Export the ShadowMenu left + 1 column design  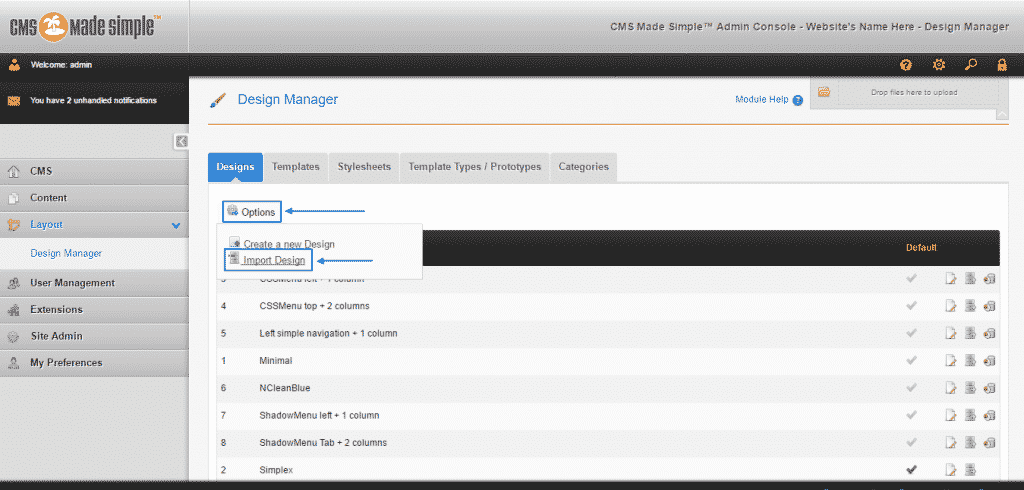970,416
